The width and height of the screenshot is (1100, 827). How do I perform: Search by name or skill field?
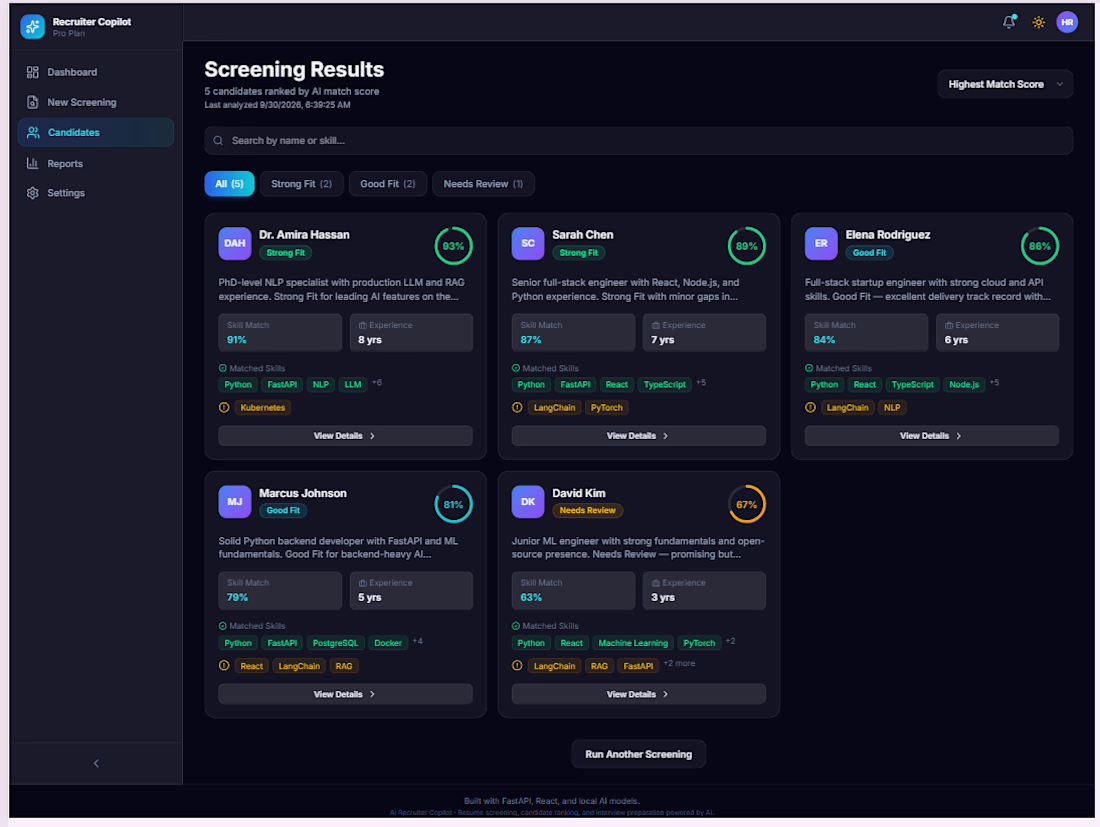pyautogui.click(x=638, y=141)
